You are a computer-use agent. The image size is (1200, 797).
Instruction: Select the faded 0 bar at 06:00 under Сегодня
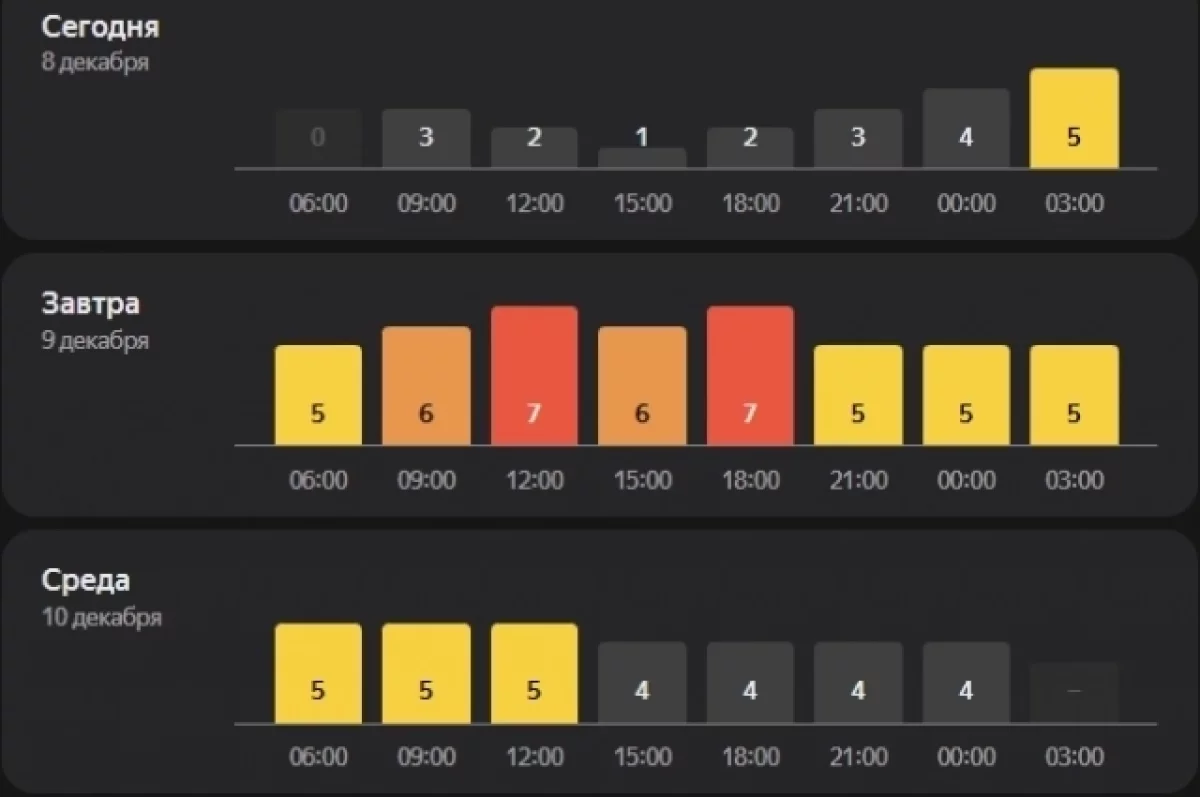tap(318, 139)
